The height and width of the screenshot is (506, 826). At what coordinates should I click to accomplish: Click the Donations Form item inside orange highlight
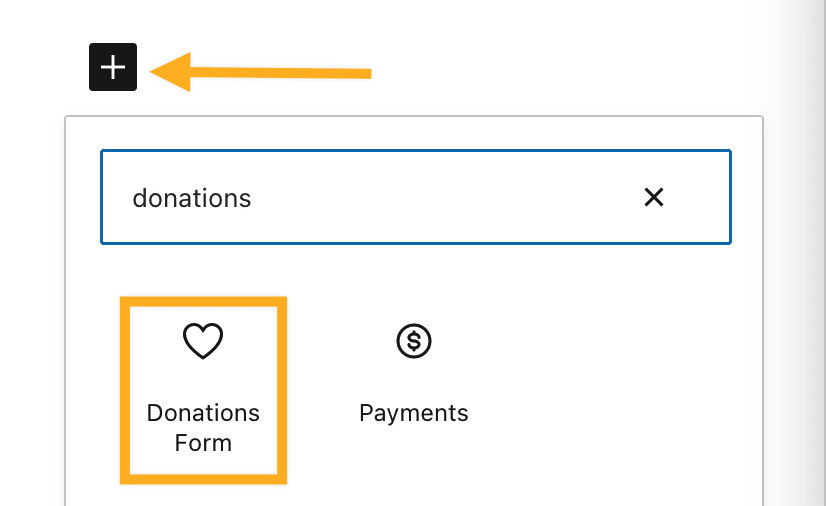click(x=203, y=389)
